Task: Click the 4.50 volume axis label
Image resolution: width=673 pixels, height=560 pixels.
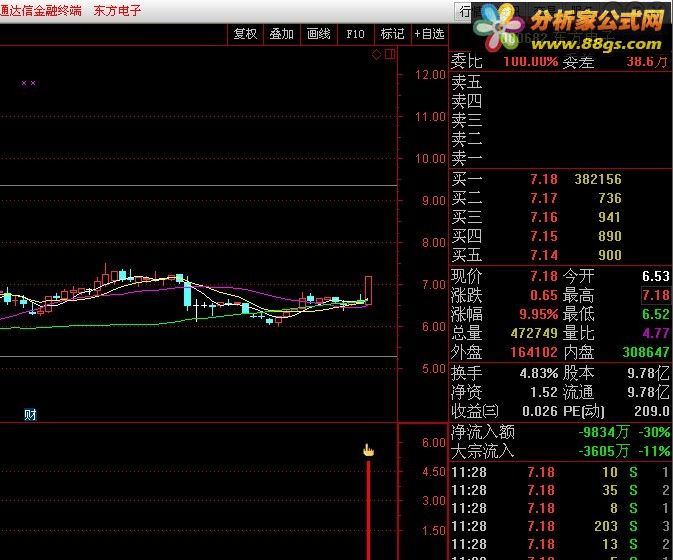Action: coord(434,472)
